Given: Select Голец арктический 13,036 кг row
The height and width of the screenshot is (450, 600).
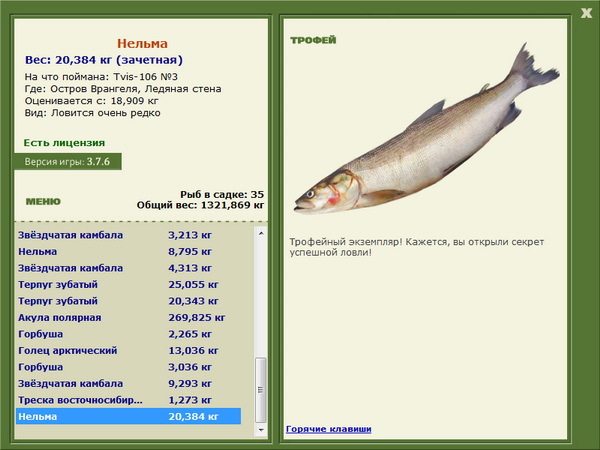Looking at the screenshot, I should (x=129, y=350).
